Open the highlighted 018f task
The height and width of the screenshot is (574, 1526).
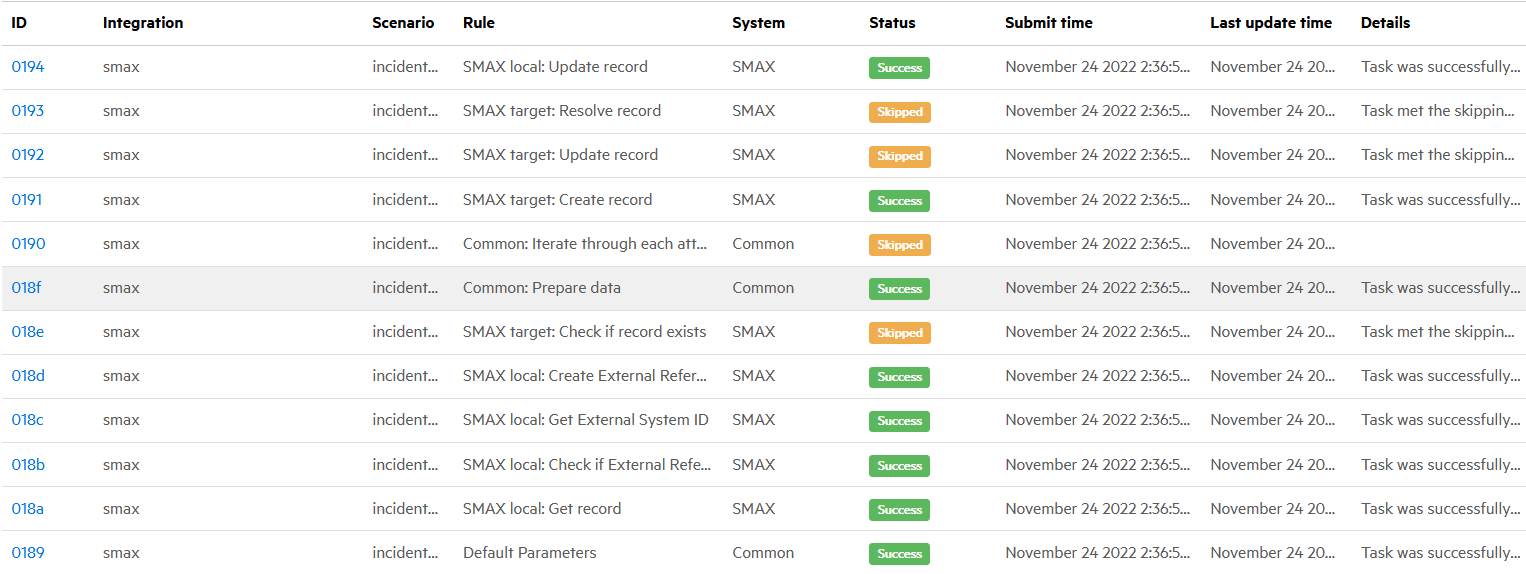tap(26, 288)
